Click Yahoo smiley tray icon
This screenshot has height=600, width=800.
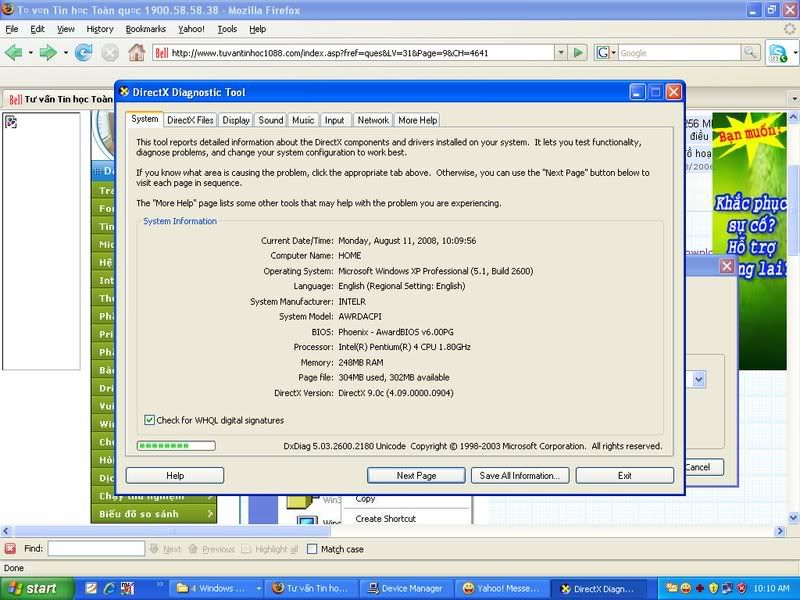pyautogui.click(x=686, y=588)
